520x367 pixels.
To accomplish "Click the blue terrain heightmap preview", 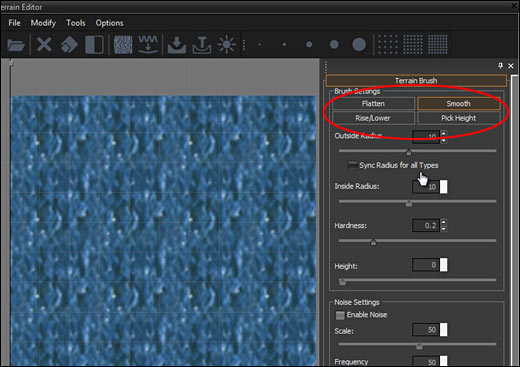I will (163, 231).
